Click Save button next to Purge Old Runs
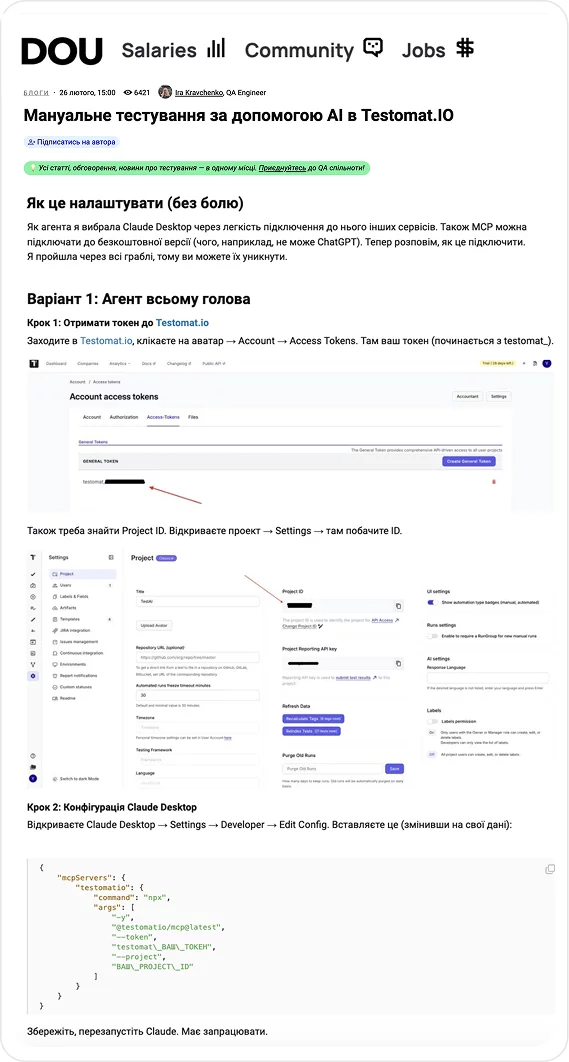The image size is (569, 1062). pos(394,769)
